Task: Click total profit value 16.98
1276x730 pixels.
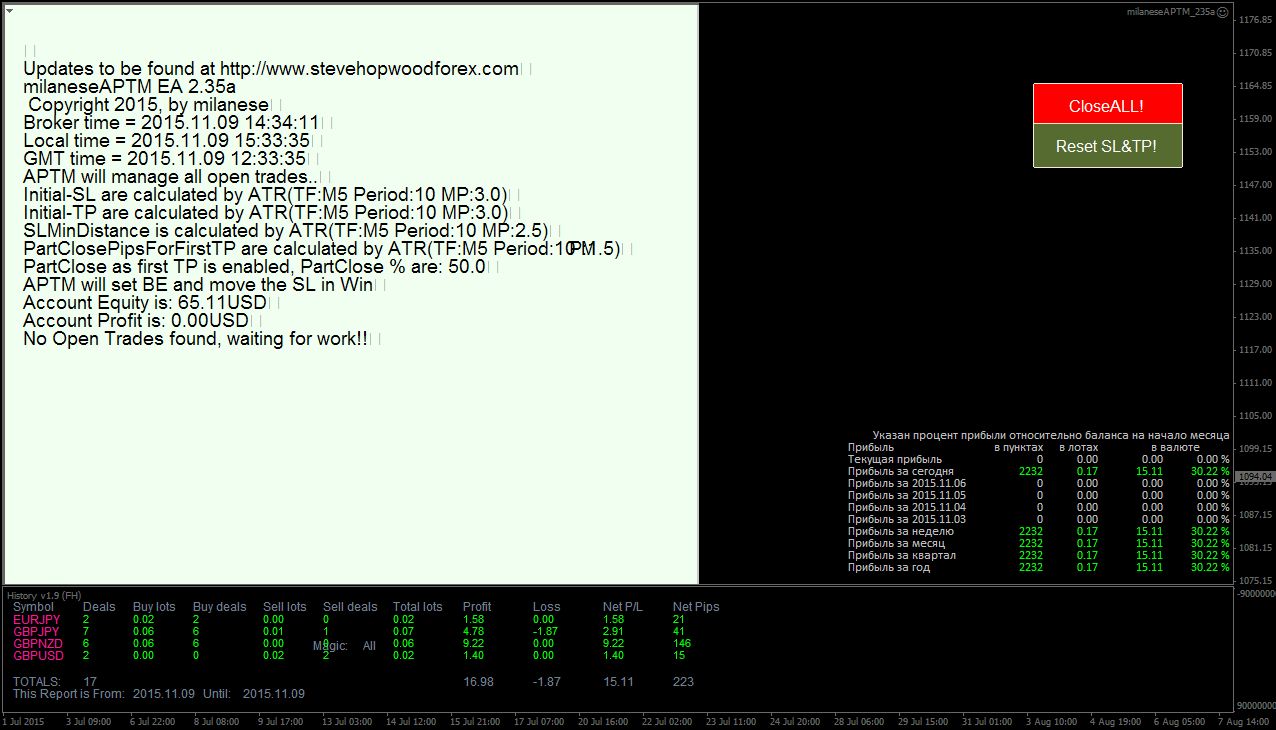Action: [x=478, y=682]
